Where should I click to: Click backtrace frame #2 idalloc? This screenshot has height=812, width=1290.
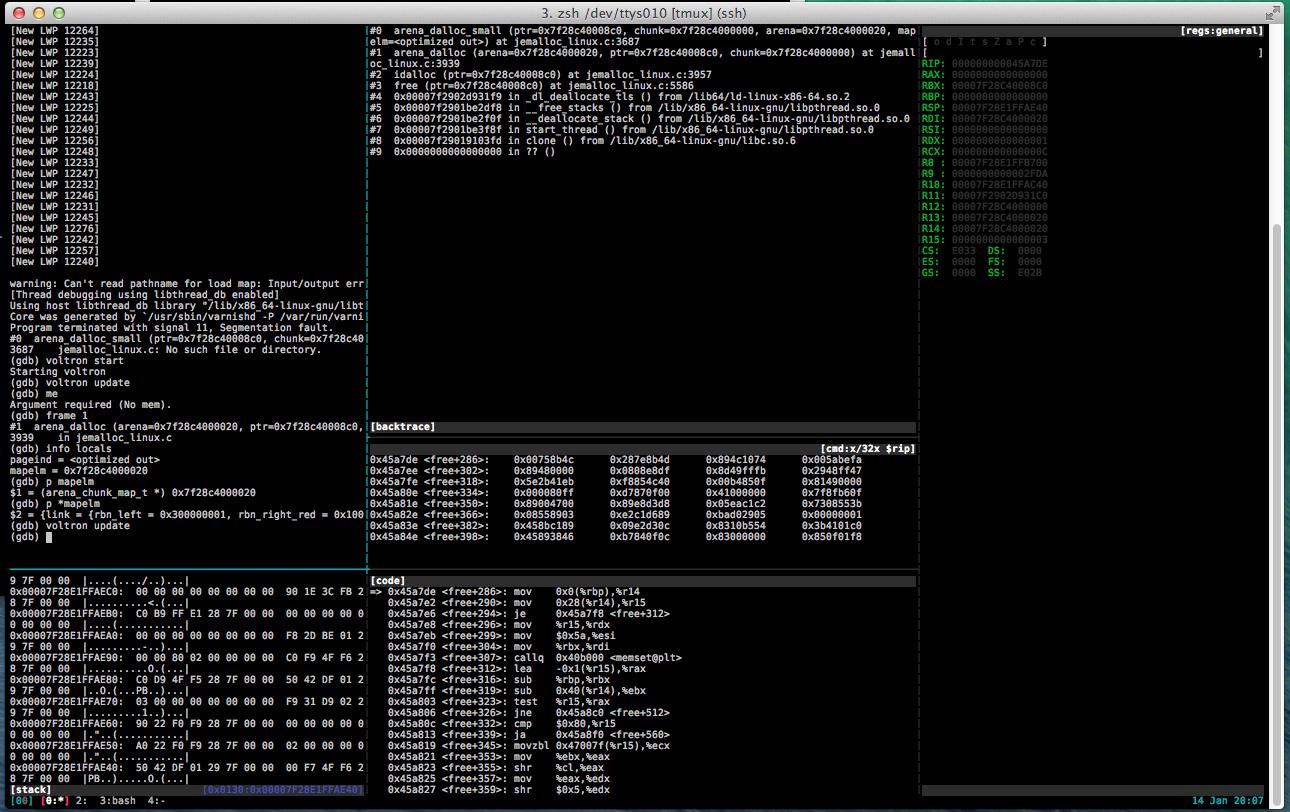point(541,75)
